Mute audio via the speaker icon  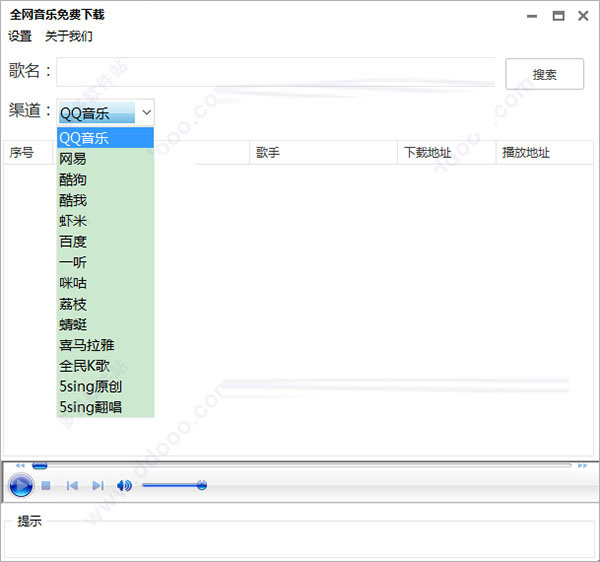[124, 485]
